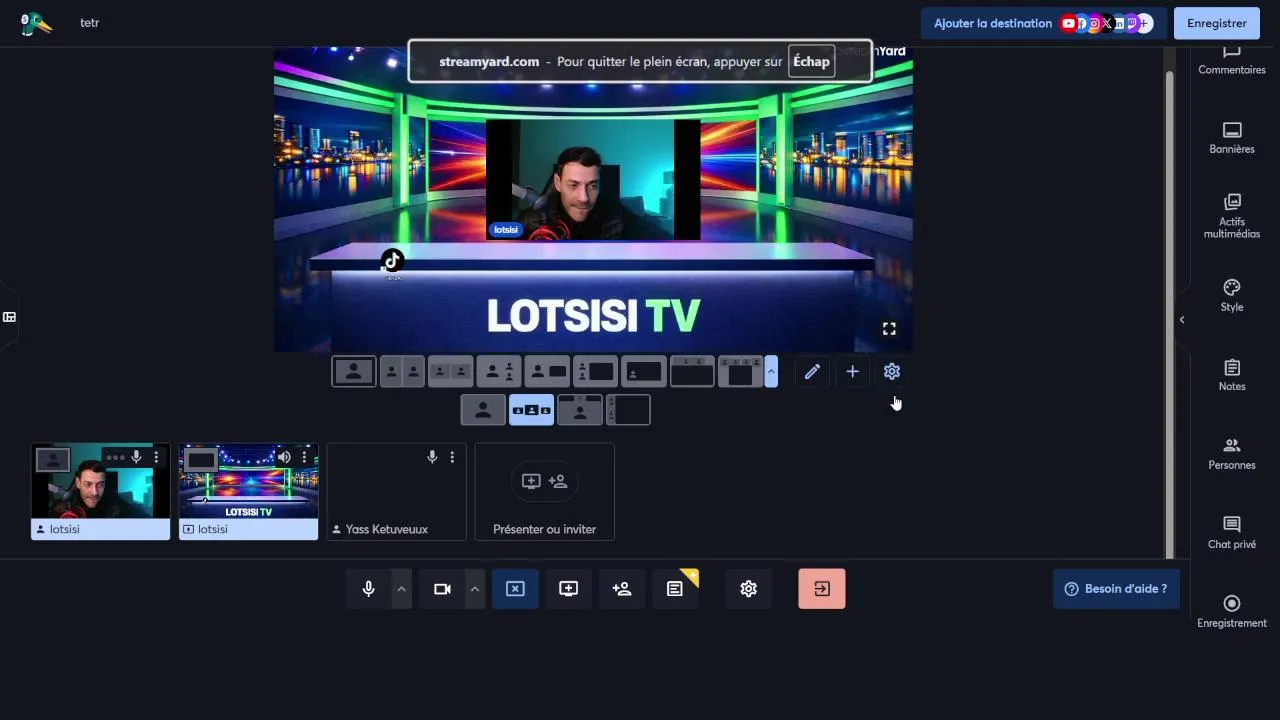Image resolution: width=1280 pixels, height=720 pixels.
Task: Click TikTok logo on stage preview
Action: click(x=392, y=261)
